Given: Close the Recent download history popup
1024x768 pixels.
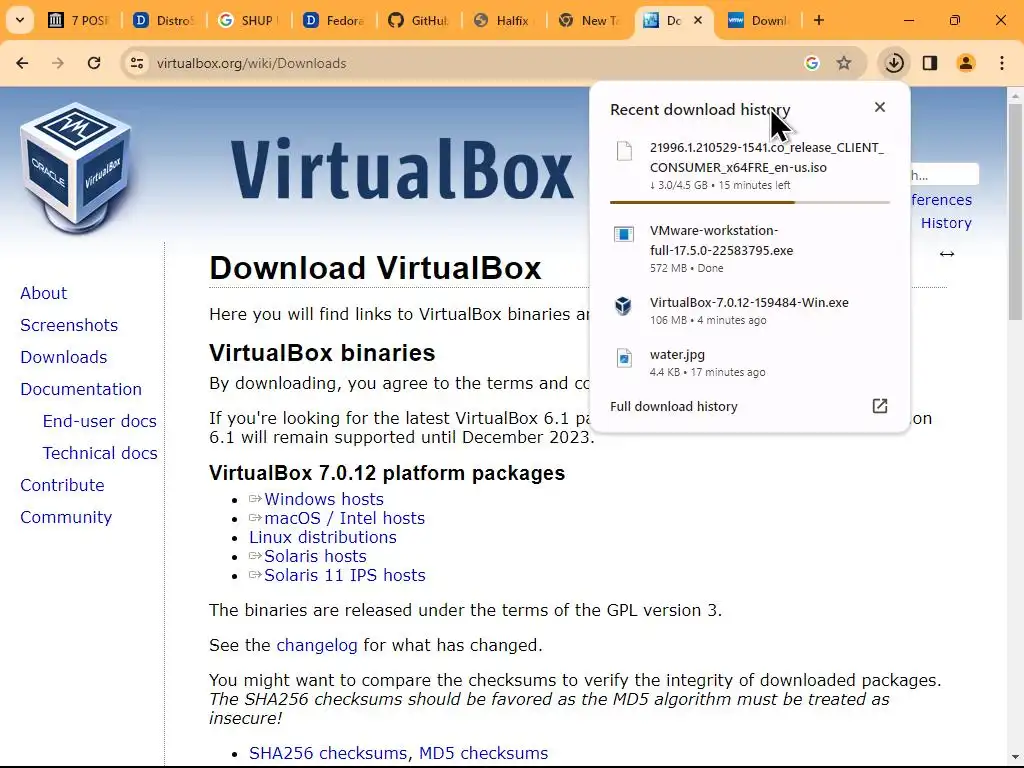Looking at the screenshot, I should 880,107.
